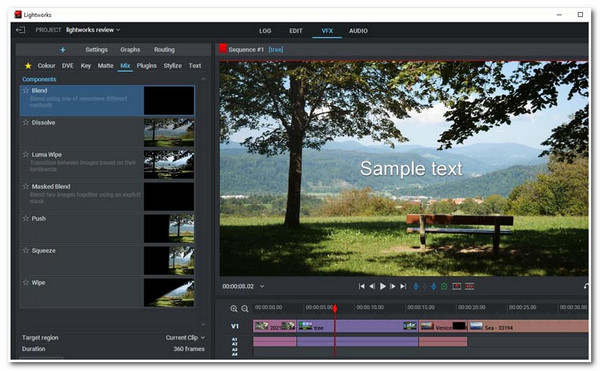
Task: Click the clear marks diamond icon
Action: 425,286
